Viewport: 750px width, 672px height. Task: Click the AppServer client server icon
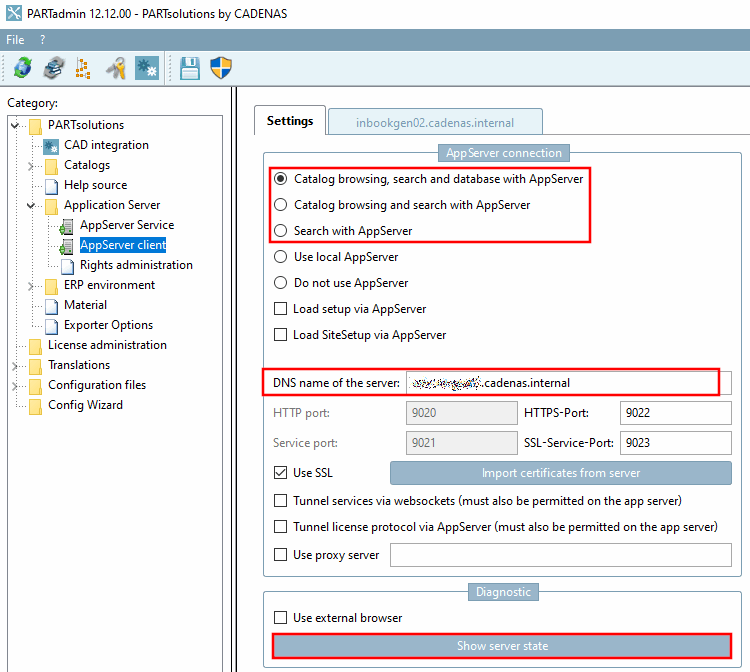point(66,246)
